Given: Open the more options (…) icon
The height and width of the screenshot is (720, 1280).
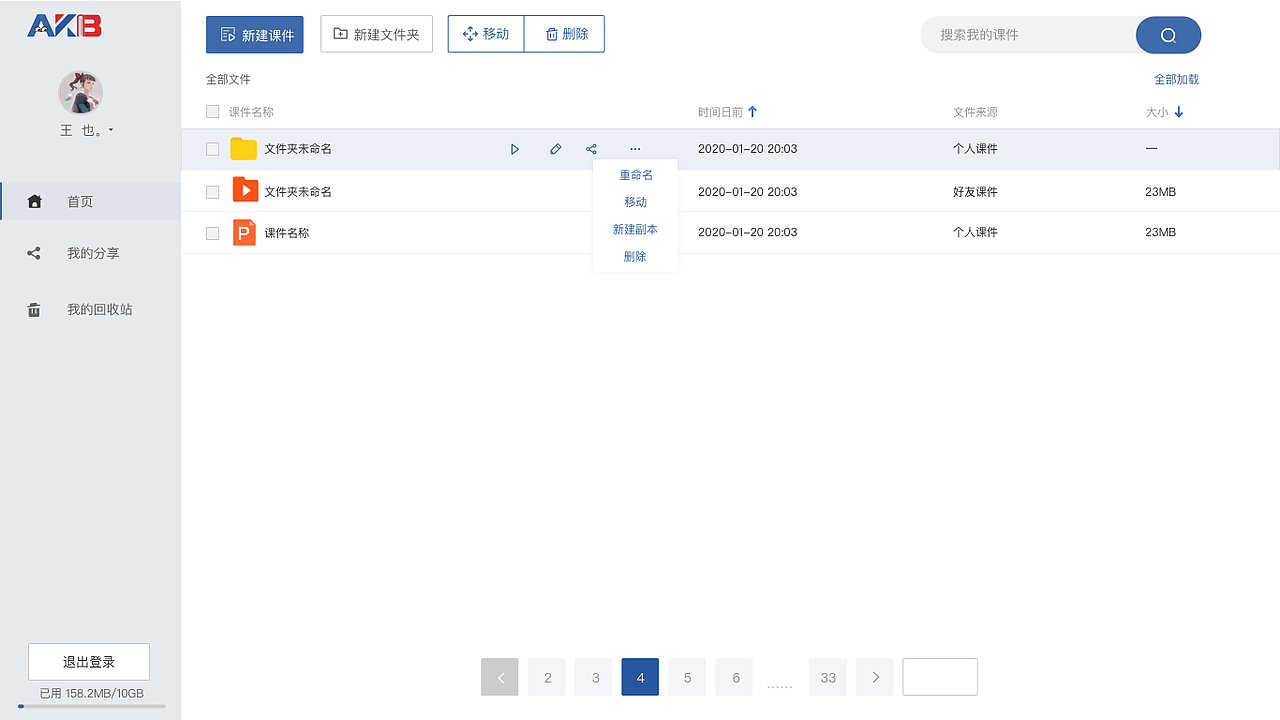Looking at the screenshot, I should 635,148.
